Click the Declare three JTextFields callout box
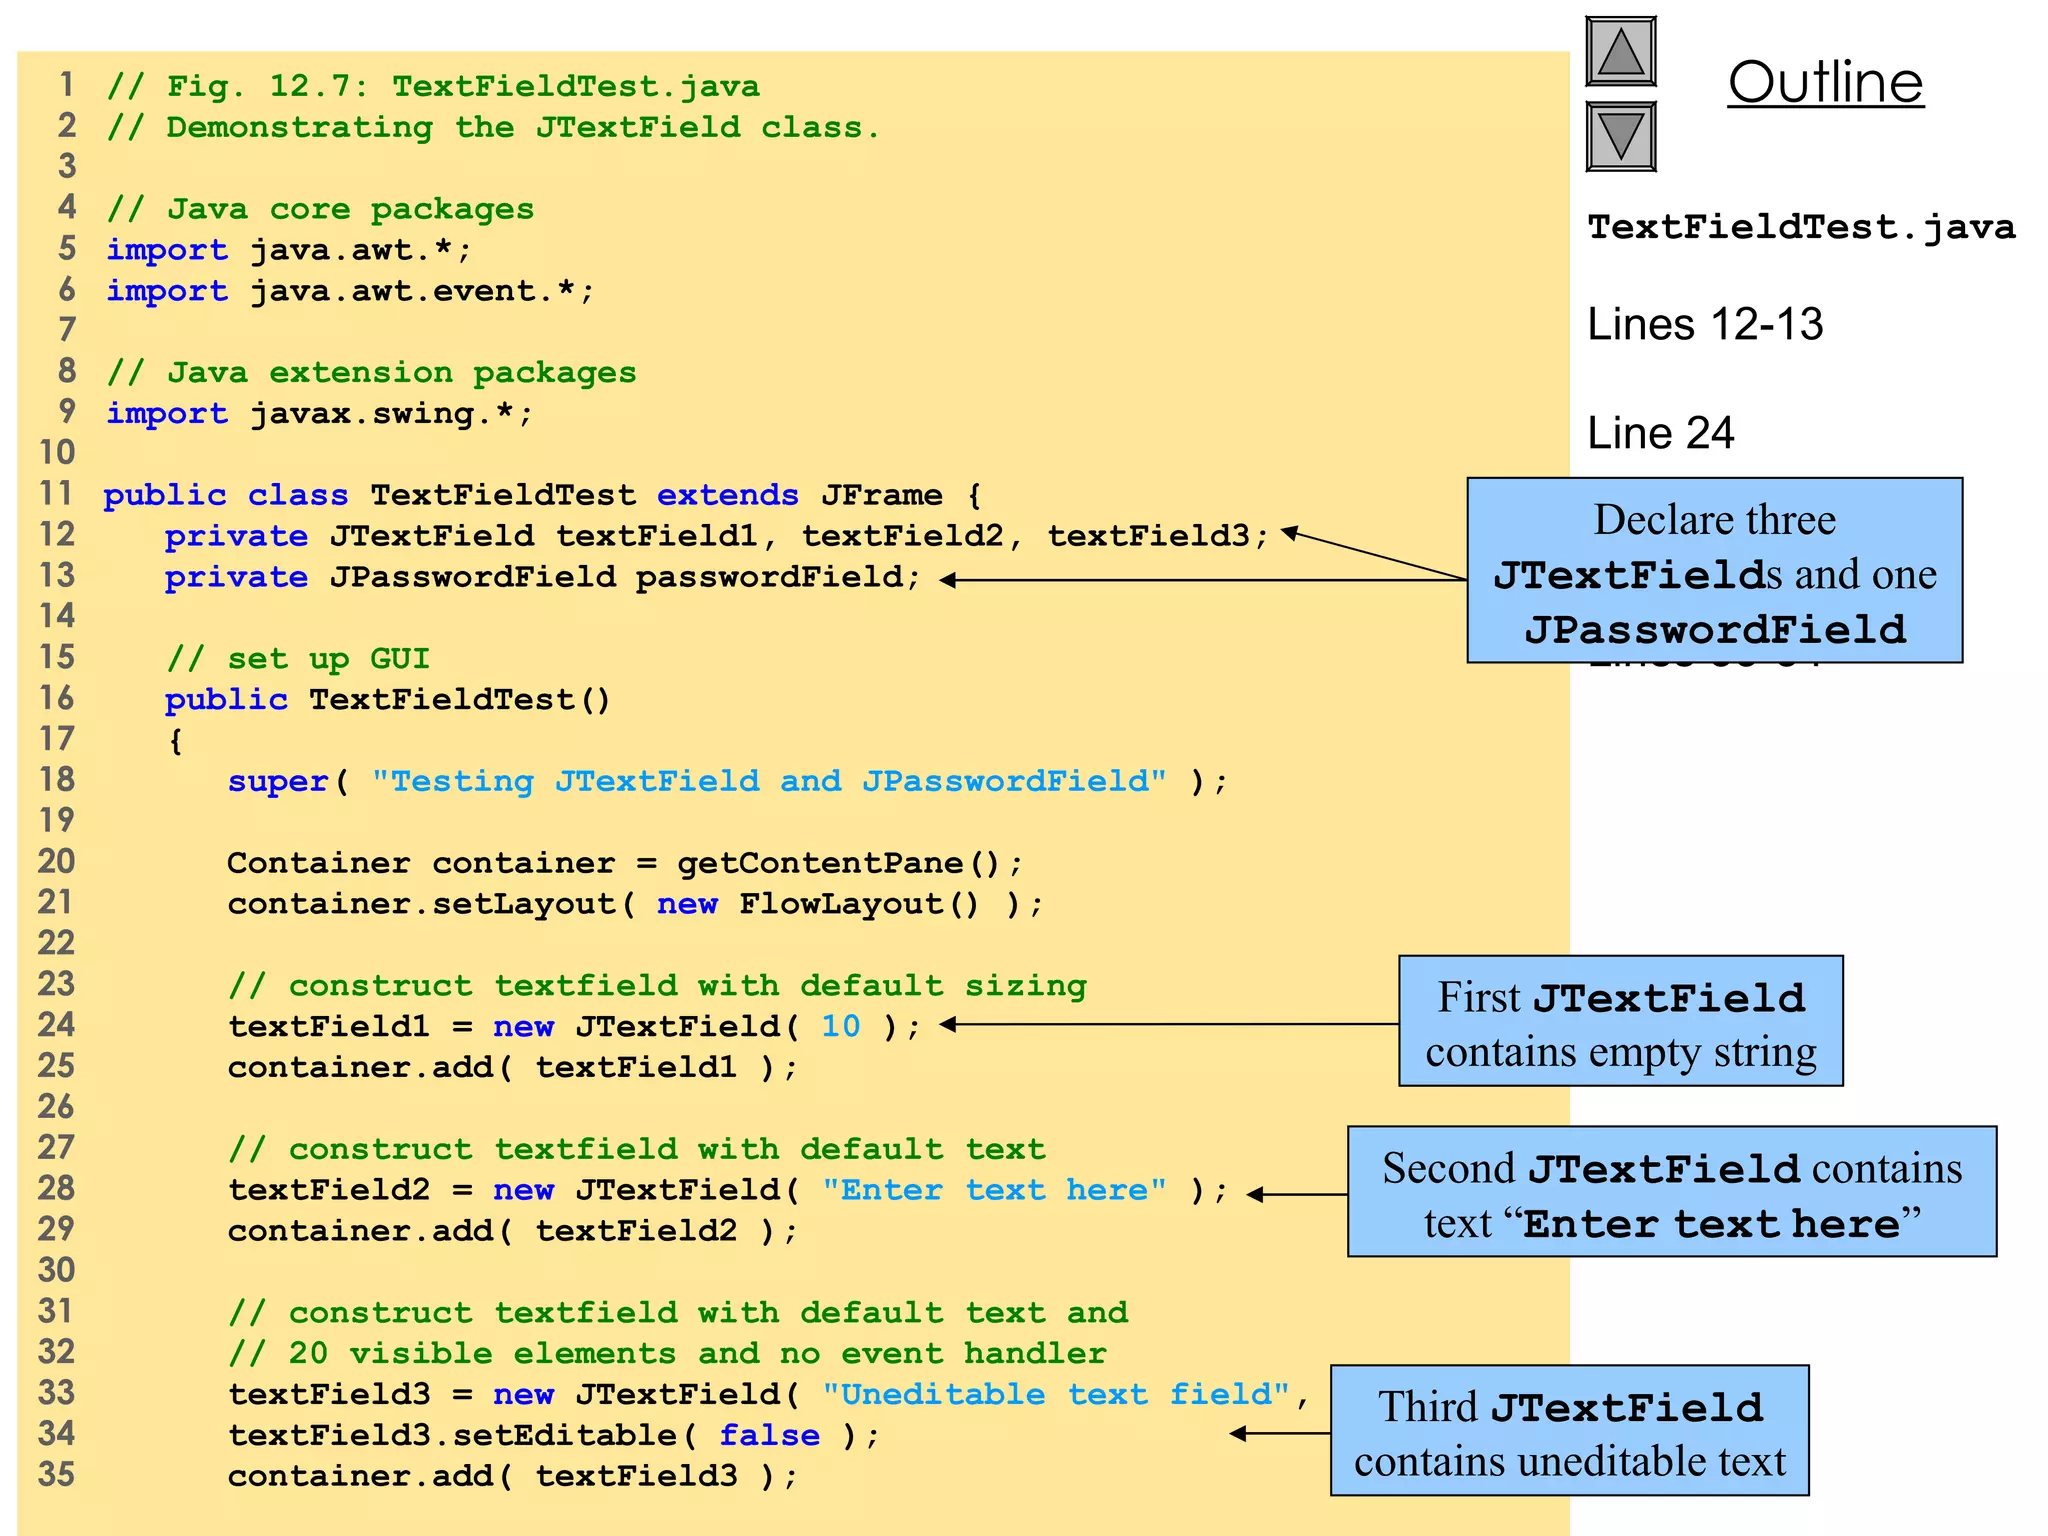The height and width of the screenshot is (1536, 2048). click(x=1714, y=571)
